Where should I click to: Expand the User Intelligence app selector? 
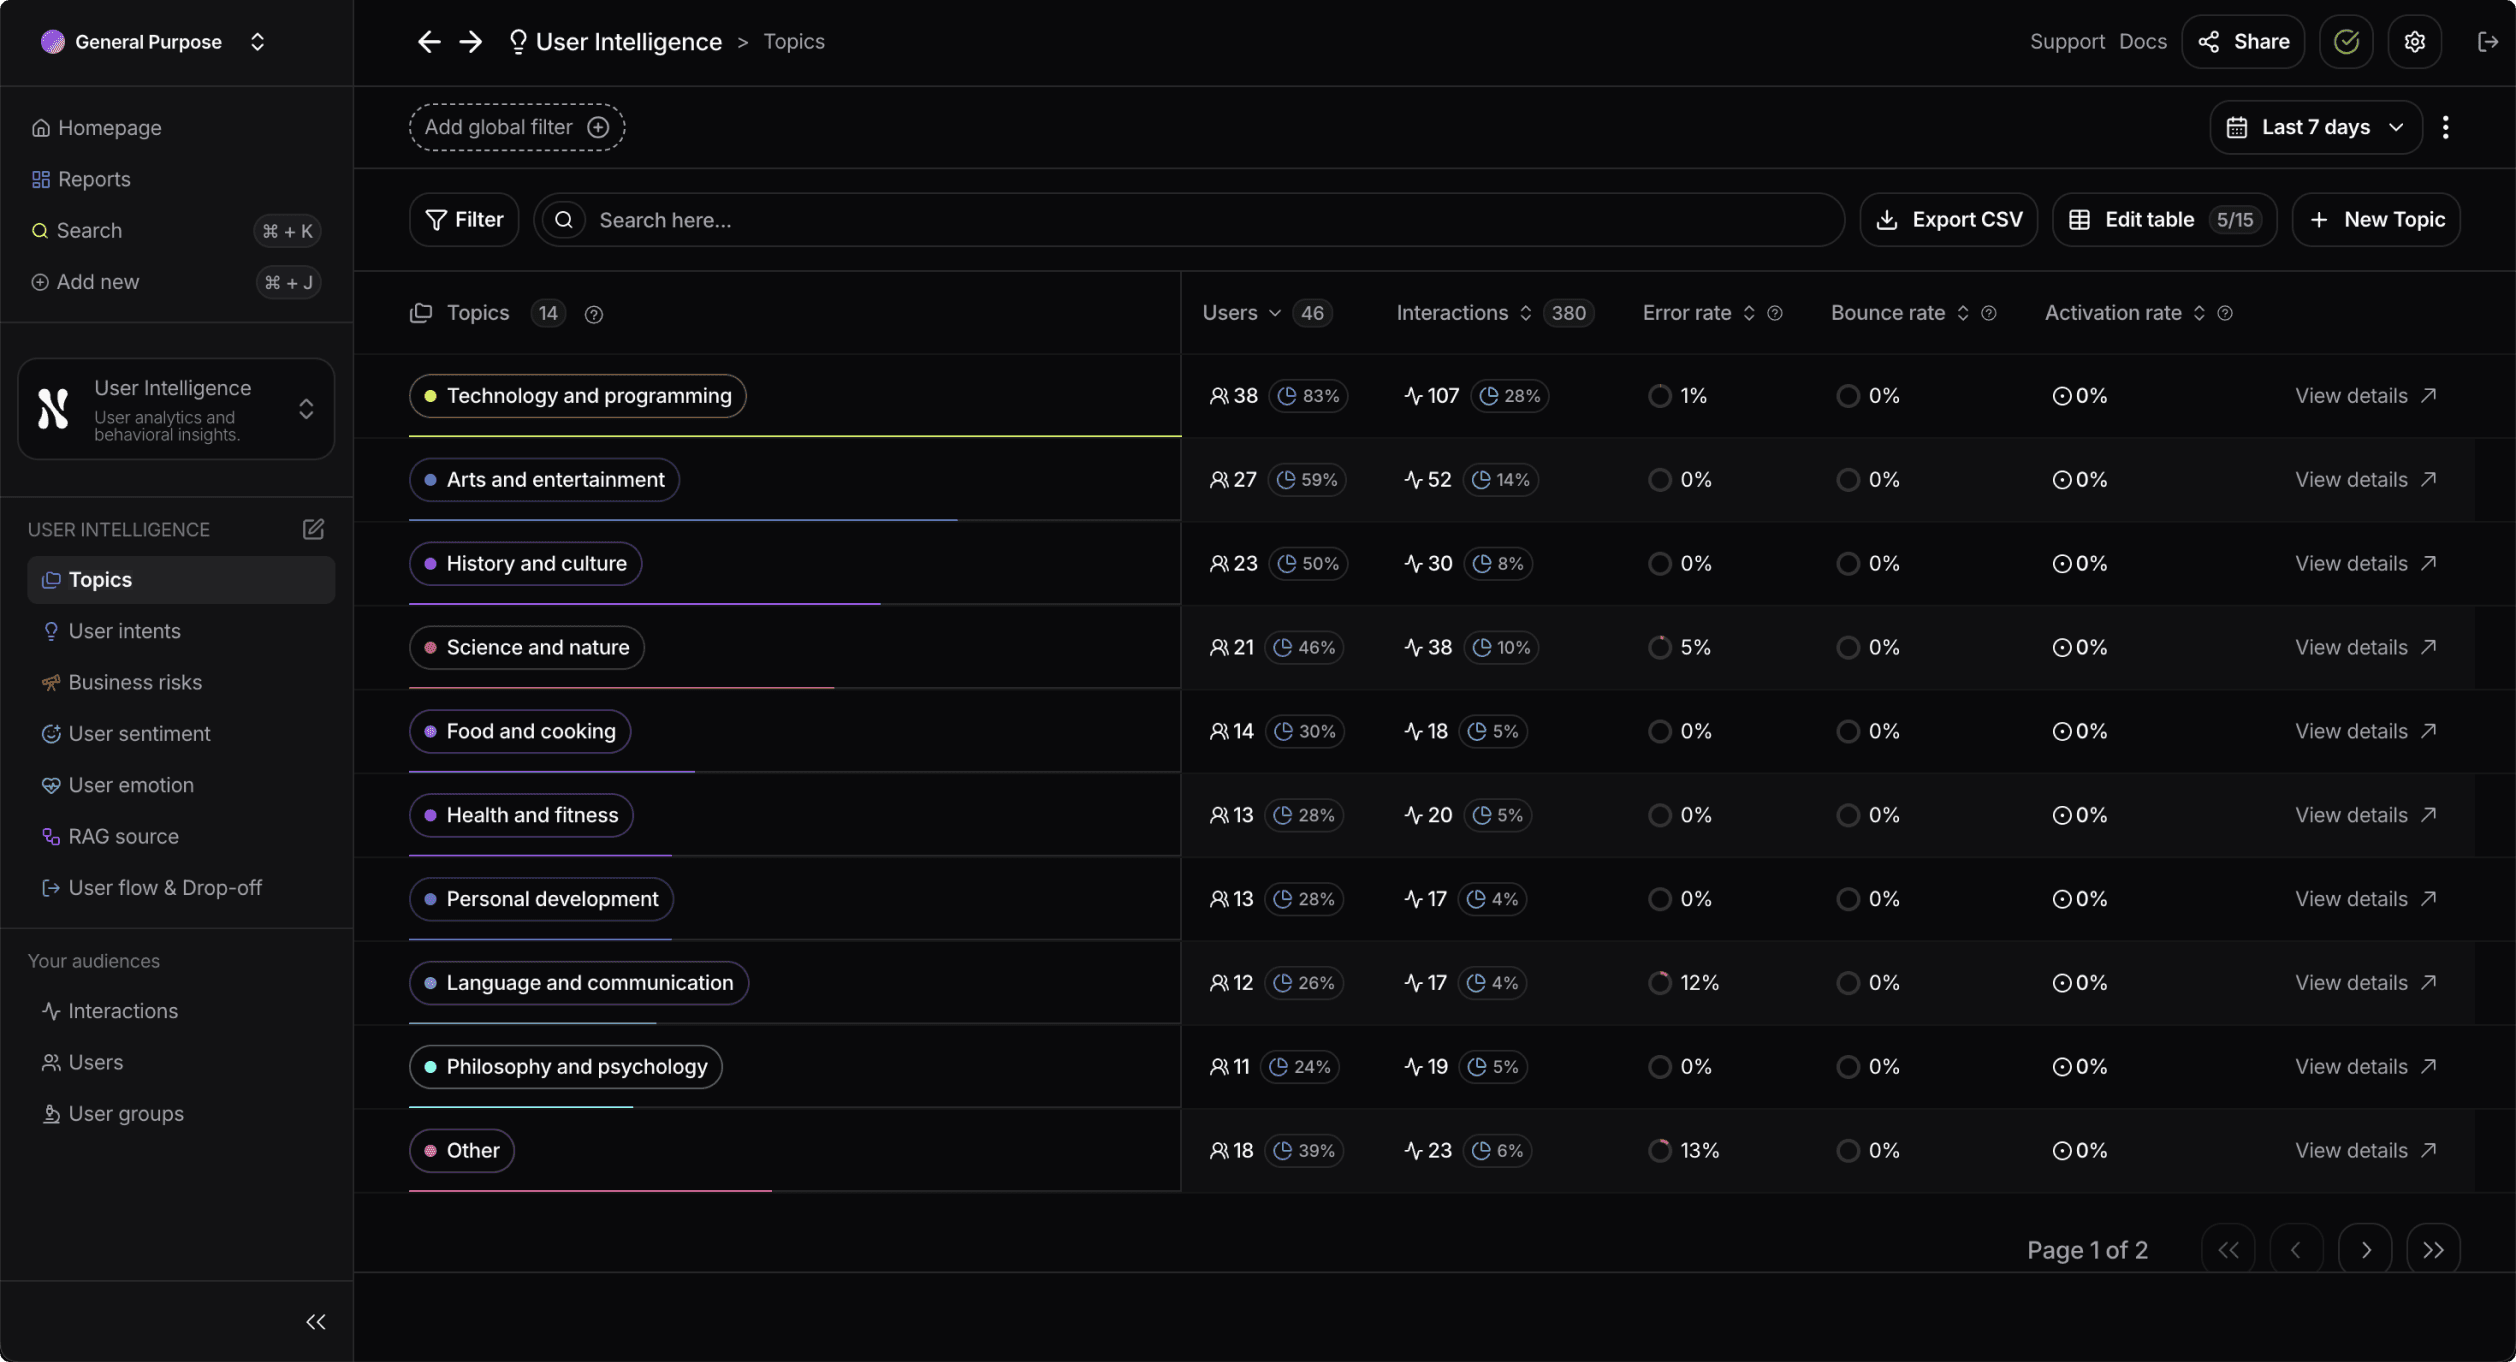tap(306, 409)
